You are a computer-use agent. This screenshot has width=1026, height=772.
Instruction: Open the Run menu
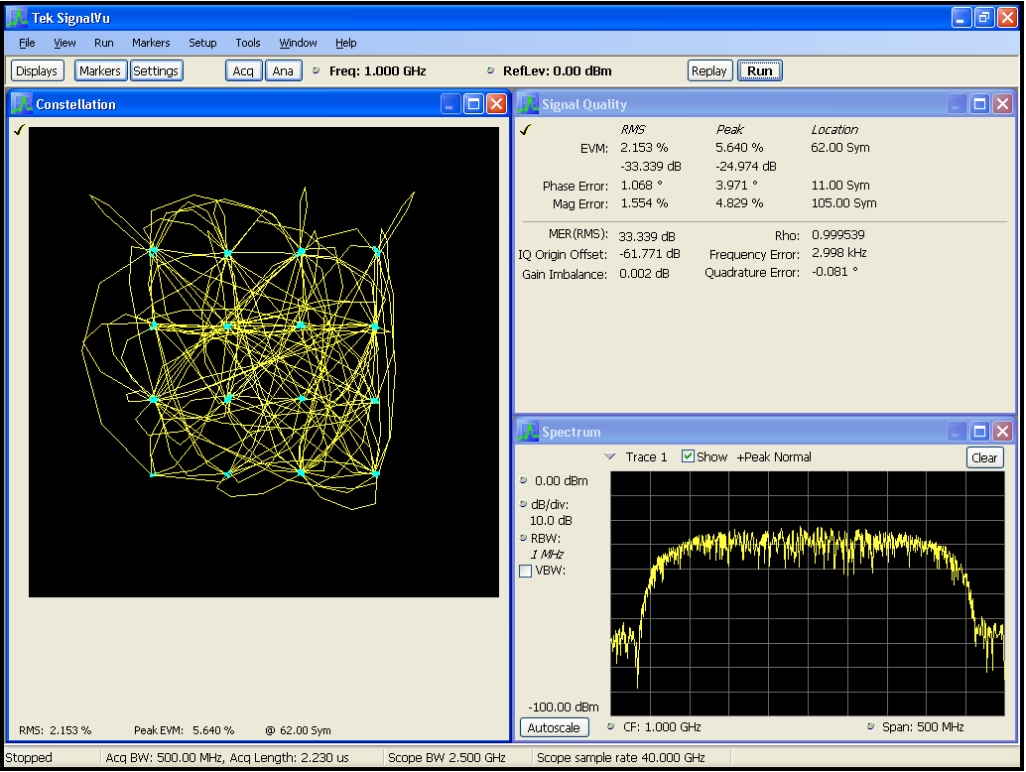point(103,43)
